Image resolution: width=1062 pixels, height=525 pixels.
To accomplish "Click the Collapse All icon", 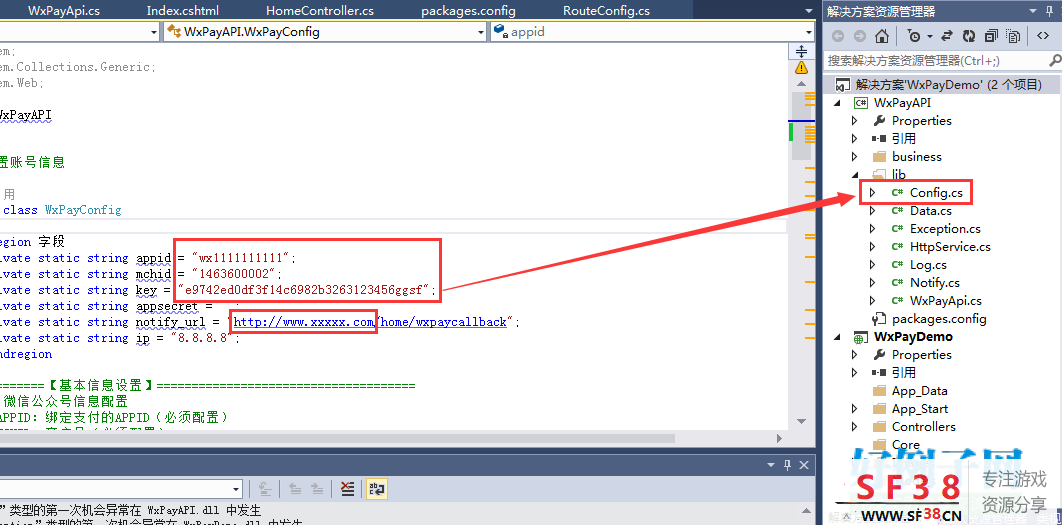I will (x=992, y=36).
